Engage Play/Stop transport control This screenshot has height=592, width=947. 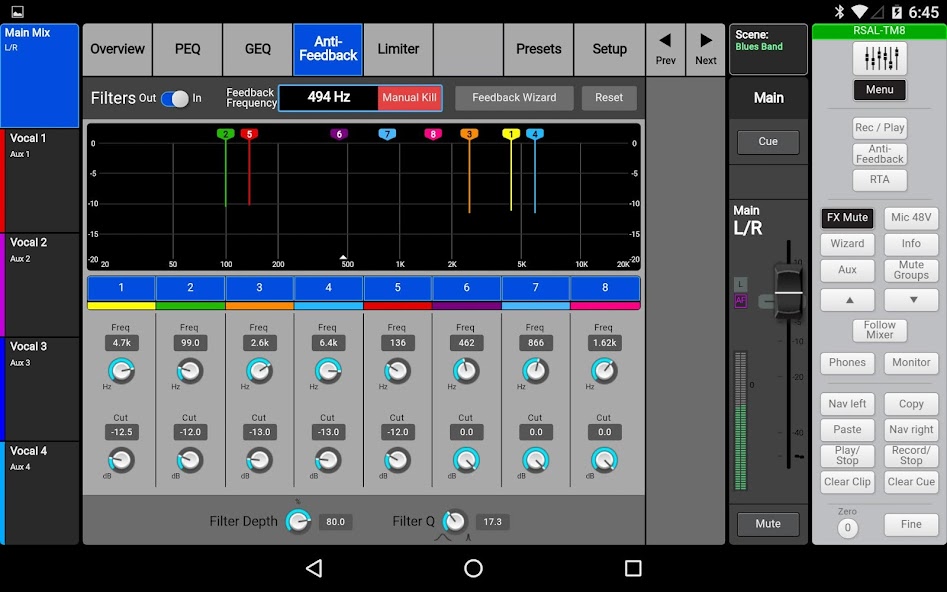point(847,457)
